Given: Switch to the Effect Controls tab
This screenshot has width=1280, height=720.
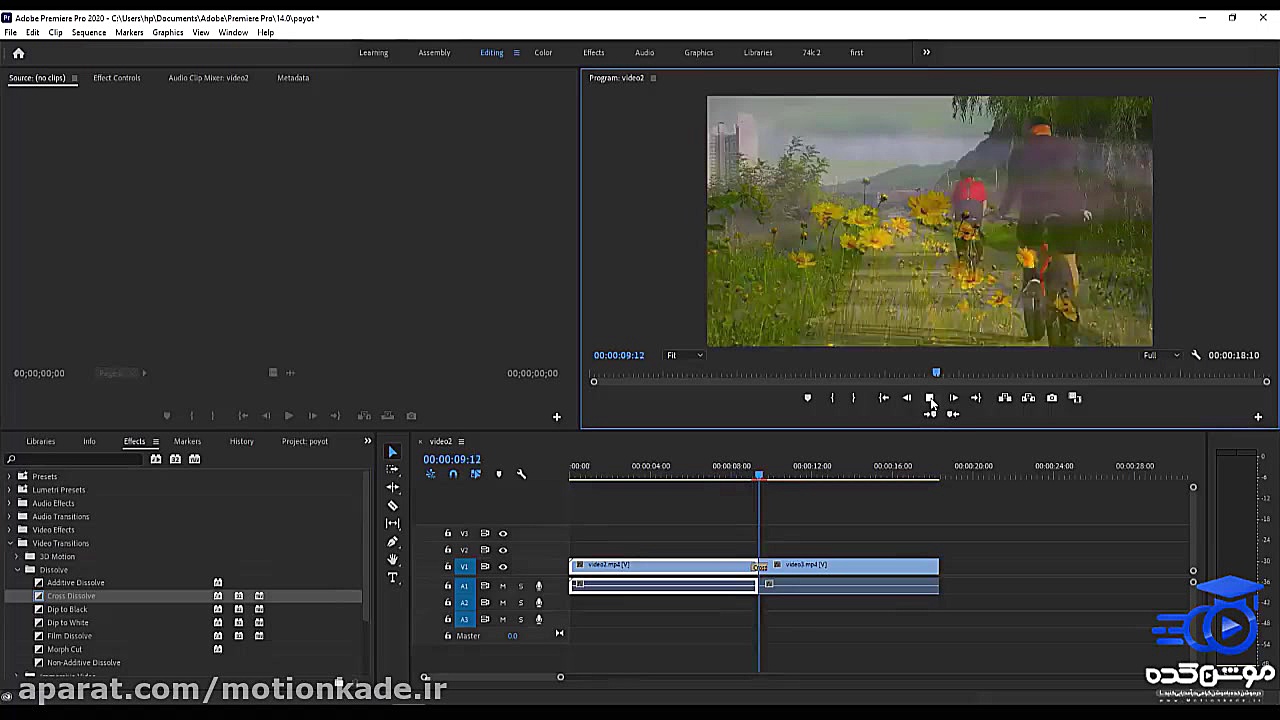Looking at the screenshot, I should [117, 78].
